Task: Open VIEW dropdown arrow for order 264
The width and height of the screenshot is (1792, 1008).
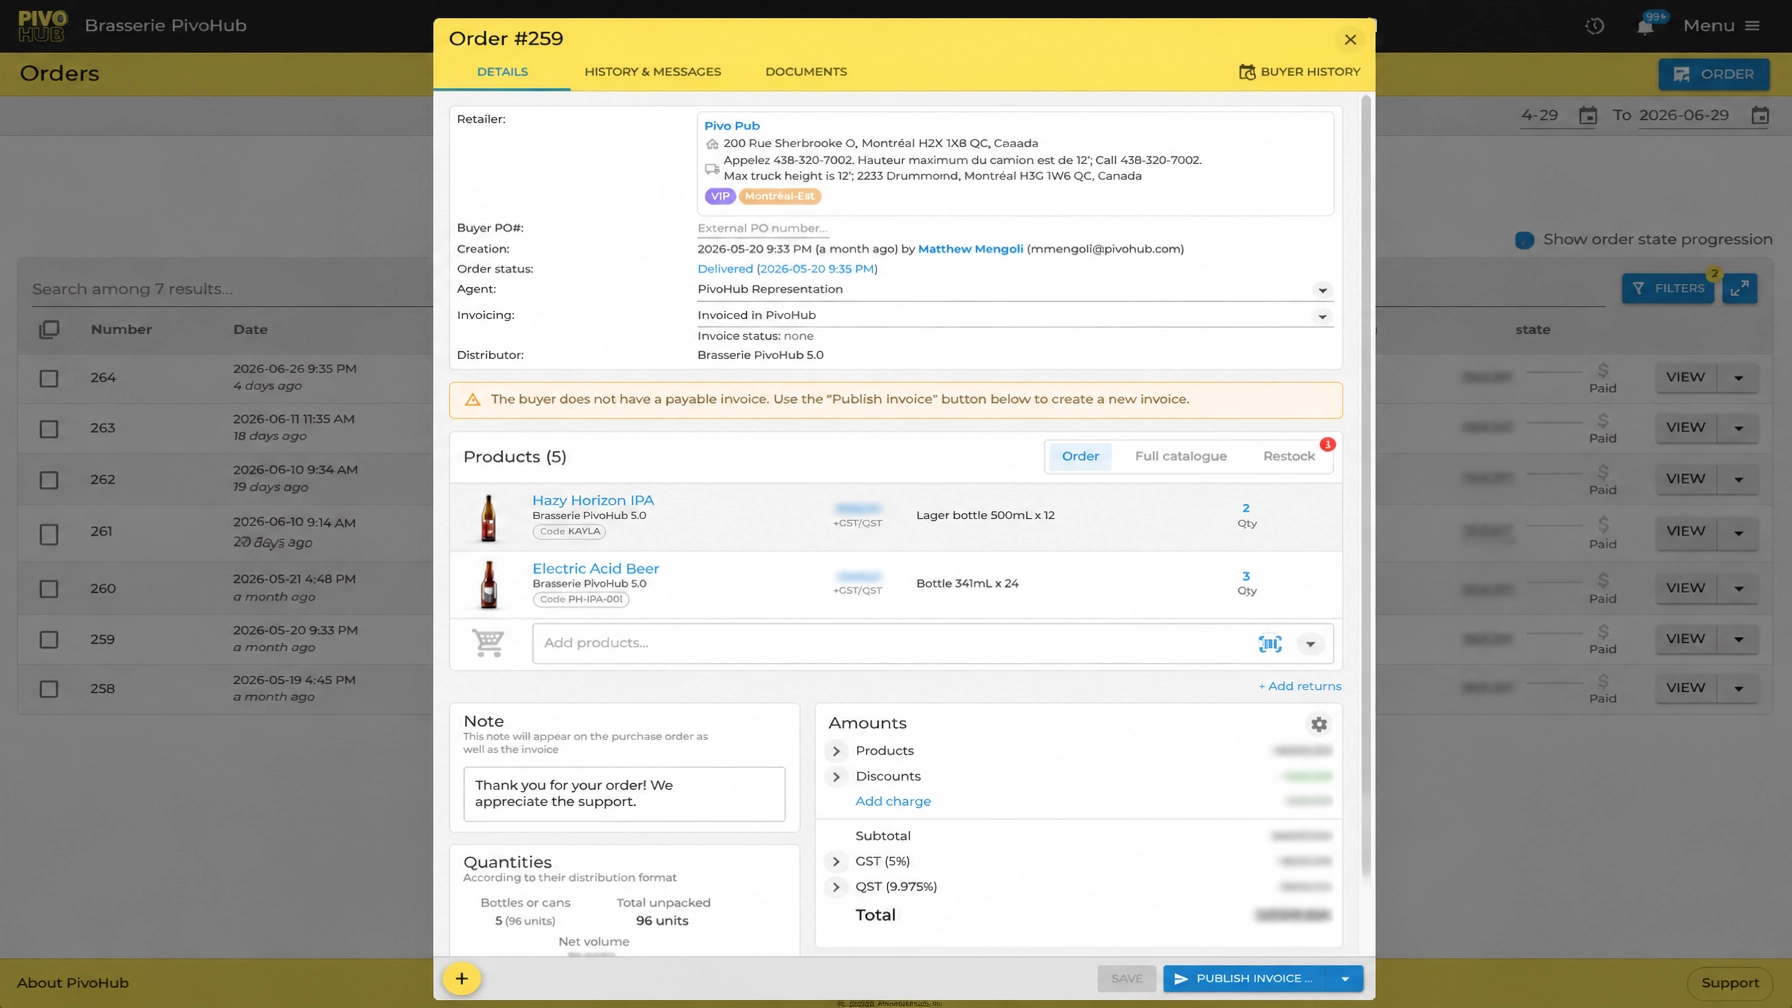Action: tap(1739, 378)
